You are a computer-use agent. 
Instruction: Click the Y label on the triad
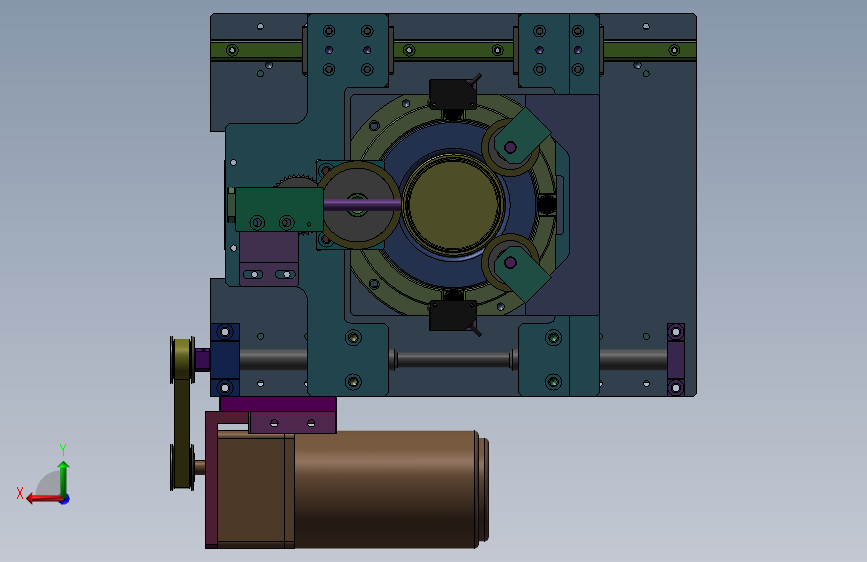[x=63, y=449]
